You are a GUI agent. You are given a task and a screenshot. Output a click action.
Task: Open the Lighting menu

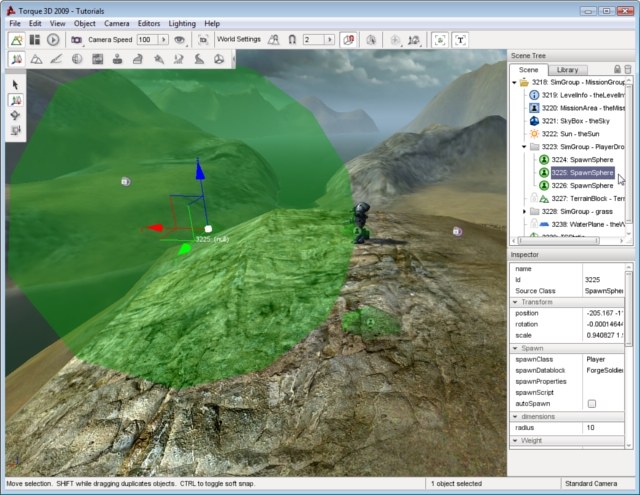click(x=182, y=22)
